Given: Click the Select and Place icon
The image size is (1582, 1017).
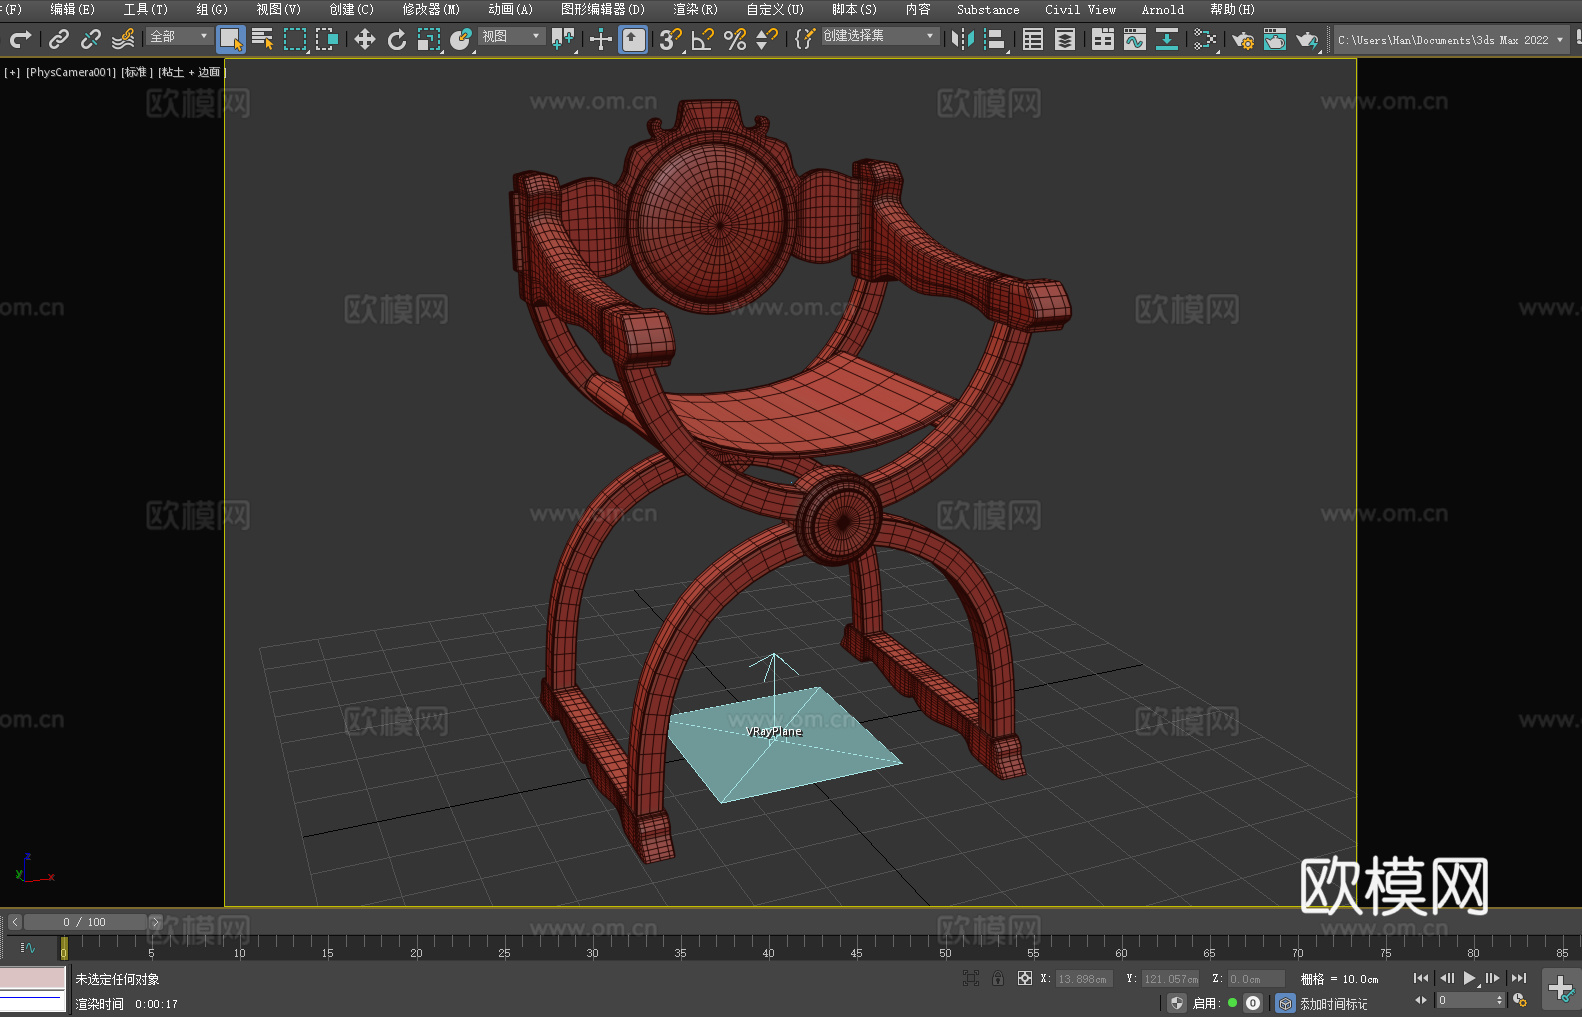Looking at the screenshot, I should coord(461,39).
